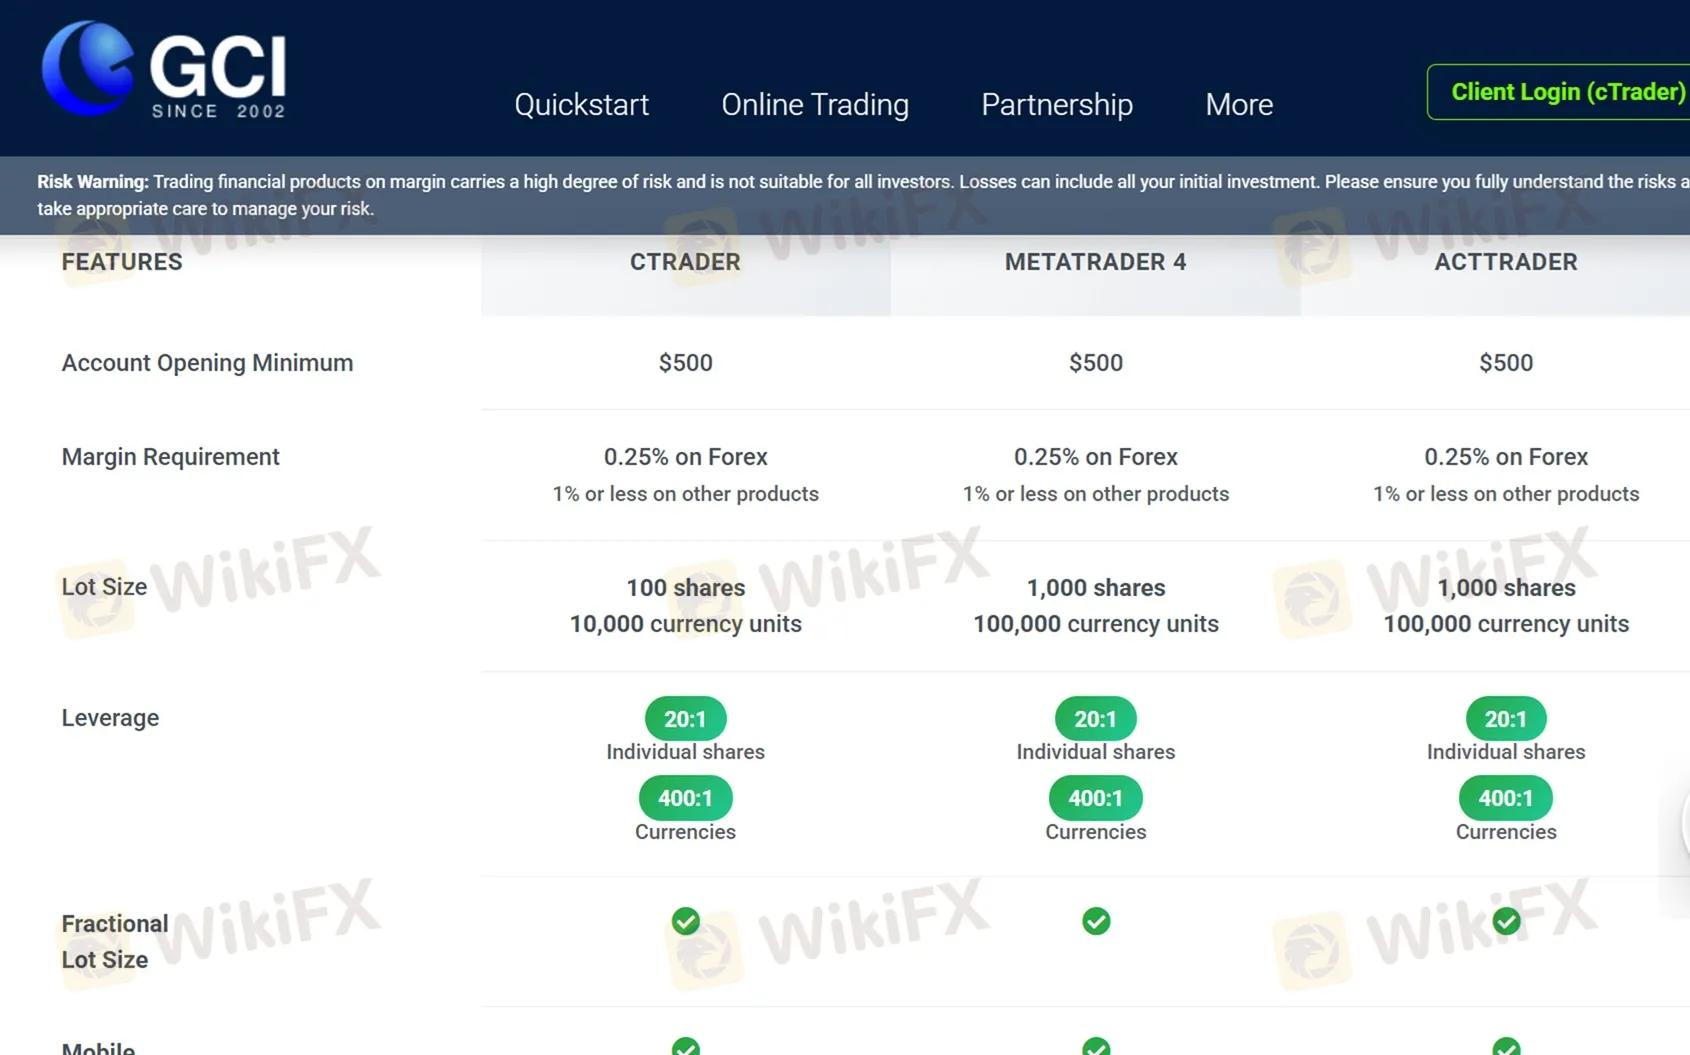Click the Client Login (cTrader) button

pos(1559,92)
